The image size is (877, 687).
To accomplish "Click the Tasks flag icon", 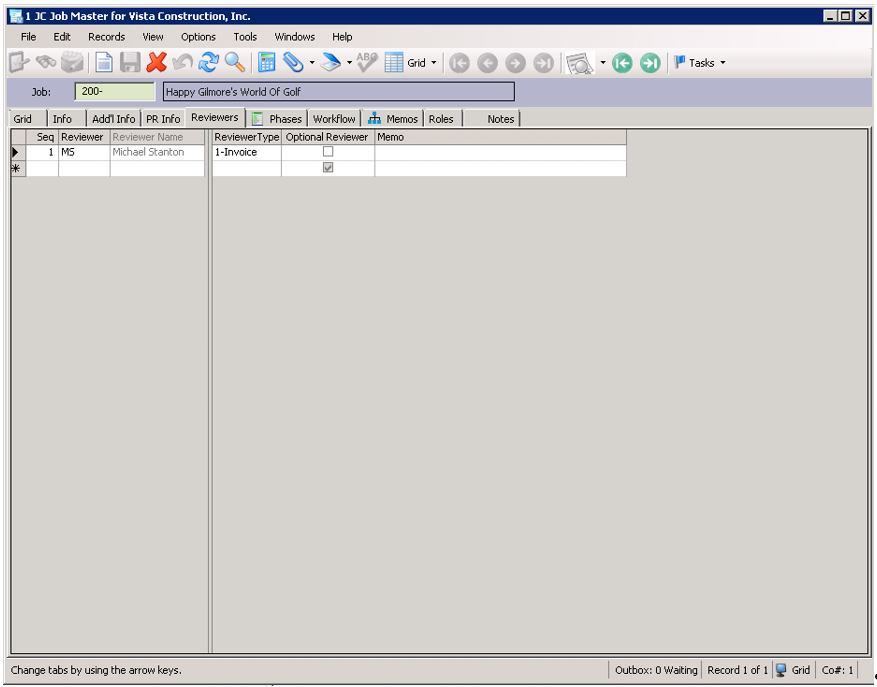I will [680, 62].
